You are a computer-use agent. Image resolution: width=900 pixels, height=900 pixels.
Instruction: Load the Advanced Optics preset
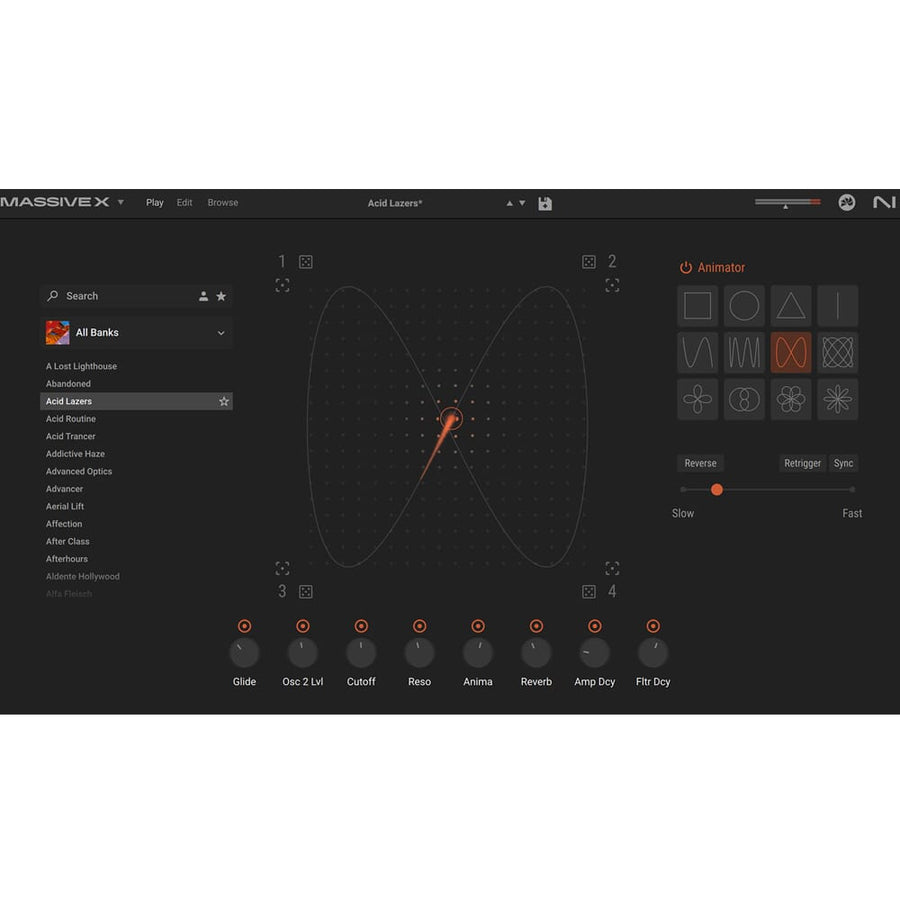click(x=79, y=471)
